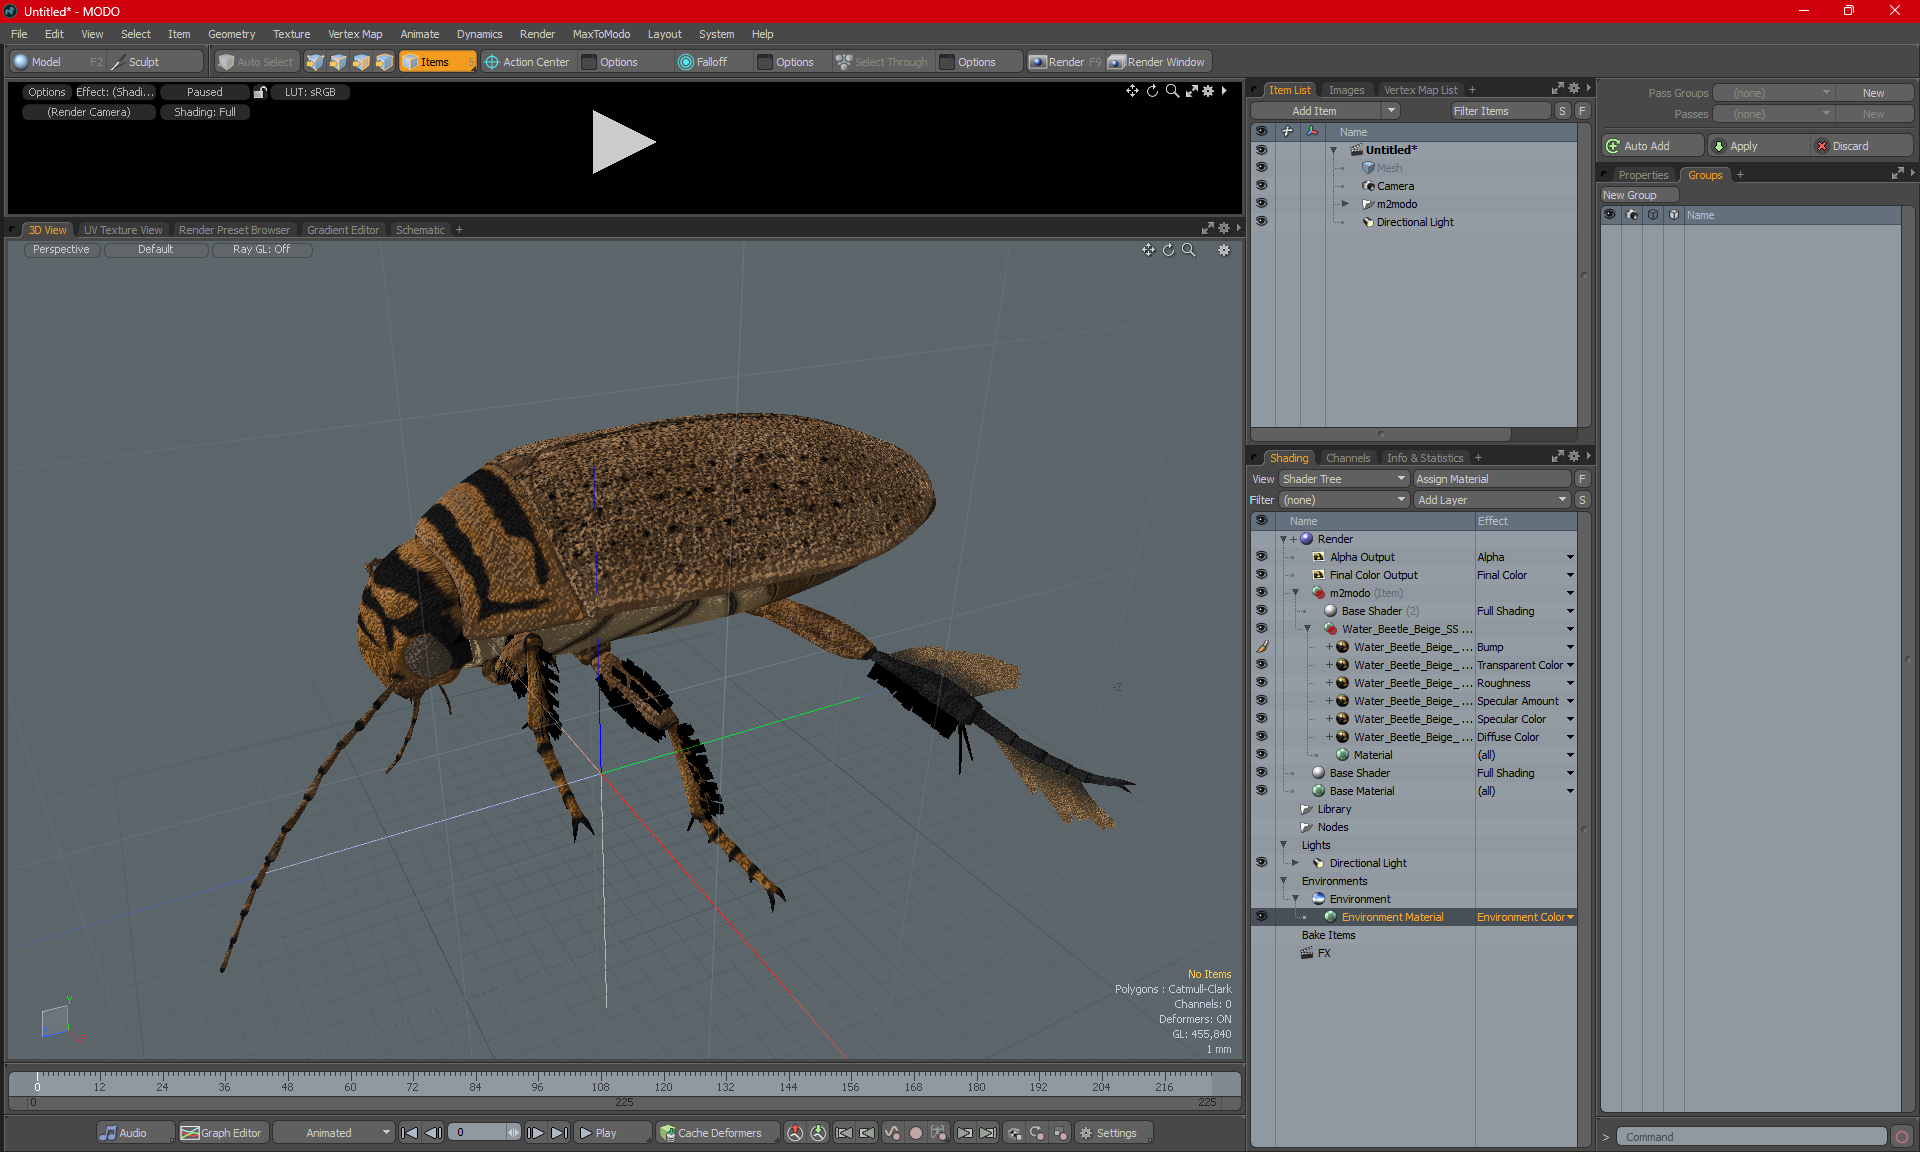Open the View Shader Tree dropdown
1920x1152 pixels.
tap(1343, 479)
